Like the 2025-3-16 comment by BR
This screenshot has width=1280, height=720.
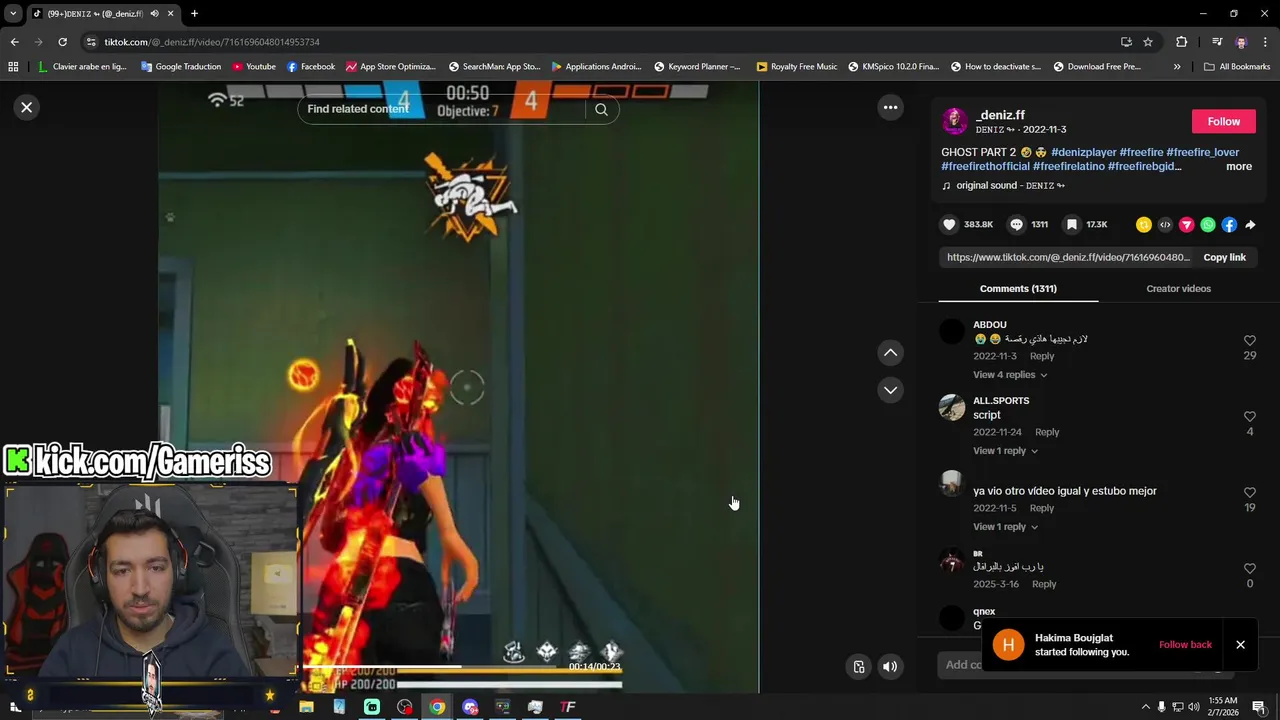coord(1249,569)
